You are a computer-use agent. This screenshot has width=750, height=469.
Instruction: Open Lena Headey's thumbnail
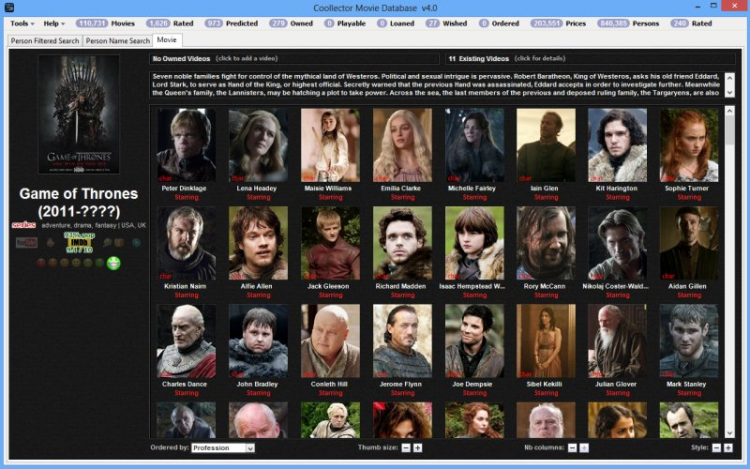[x=258, y=145]
